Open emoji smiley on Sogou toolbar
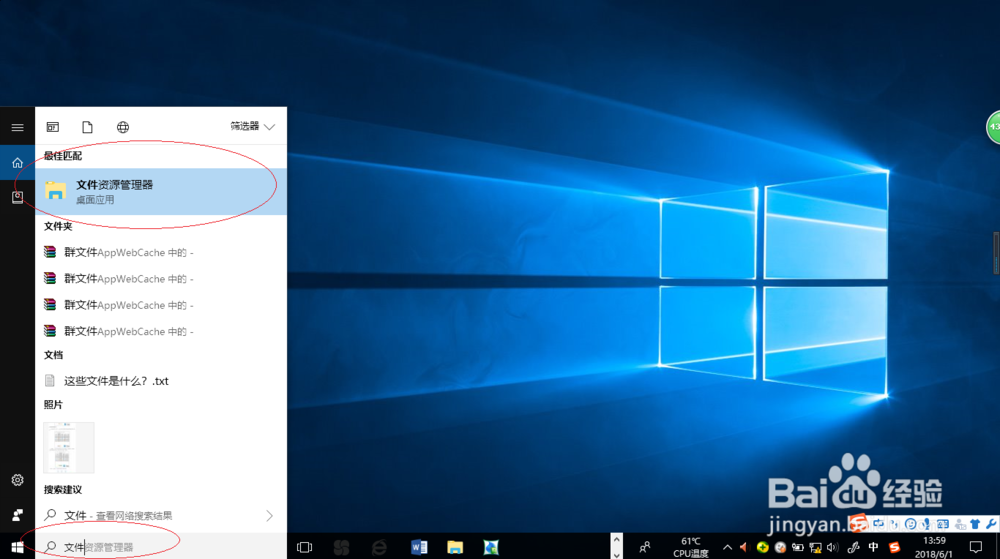Image resolution: width=1000 pixels, height=559 pixels. pos(911,524)
